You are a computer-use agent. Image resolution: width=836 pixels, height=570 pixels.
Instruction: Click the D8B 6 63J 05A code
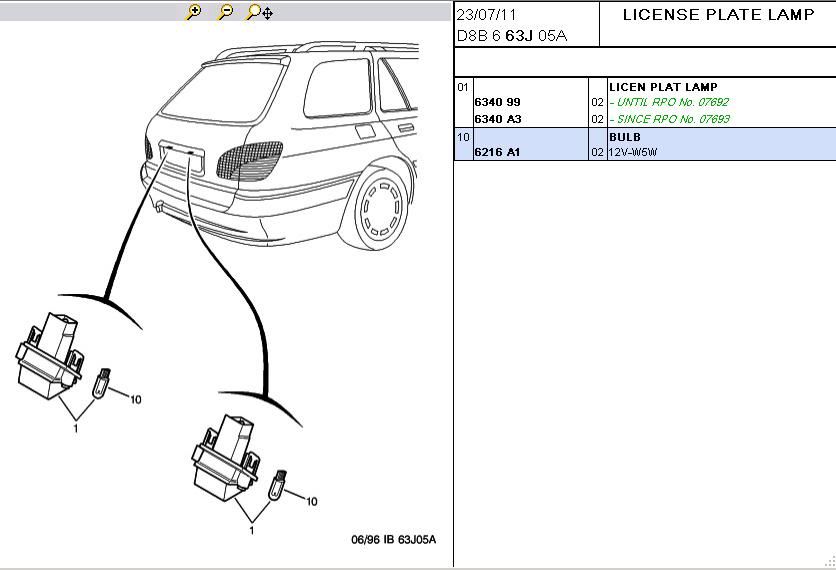coord(511,35)
